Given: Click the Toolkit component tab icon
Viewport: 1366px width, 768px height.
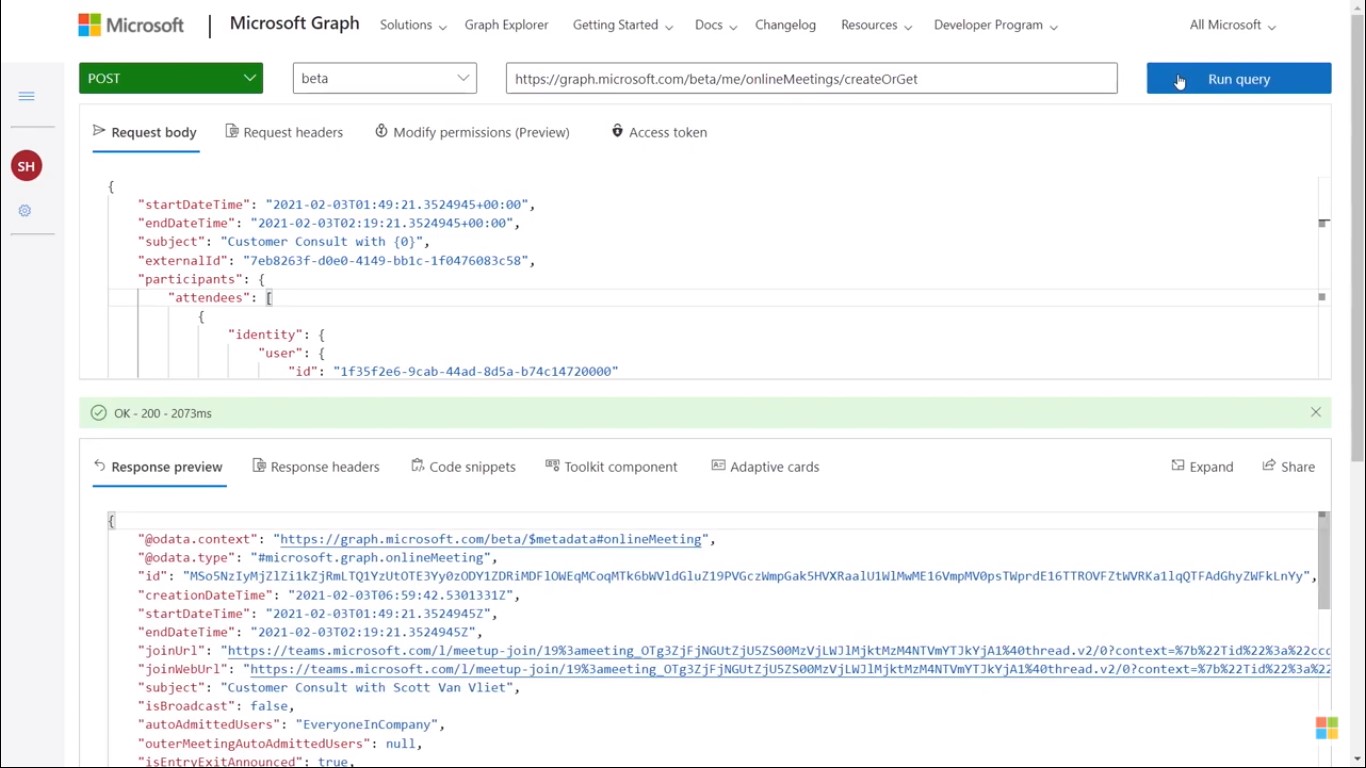Looking at the screenshot, I should coord(552,466).
